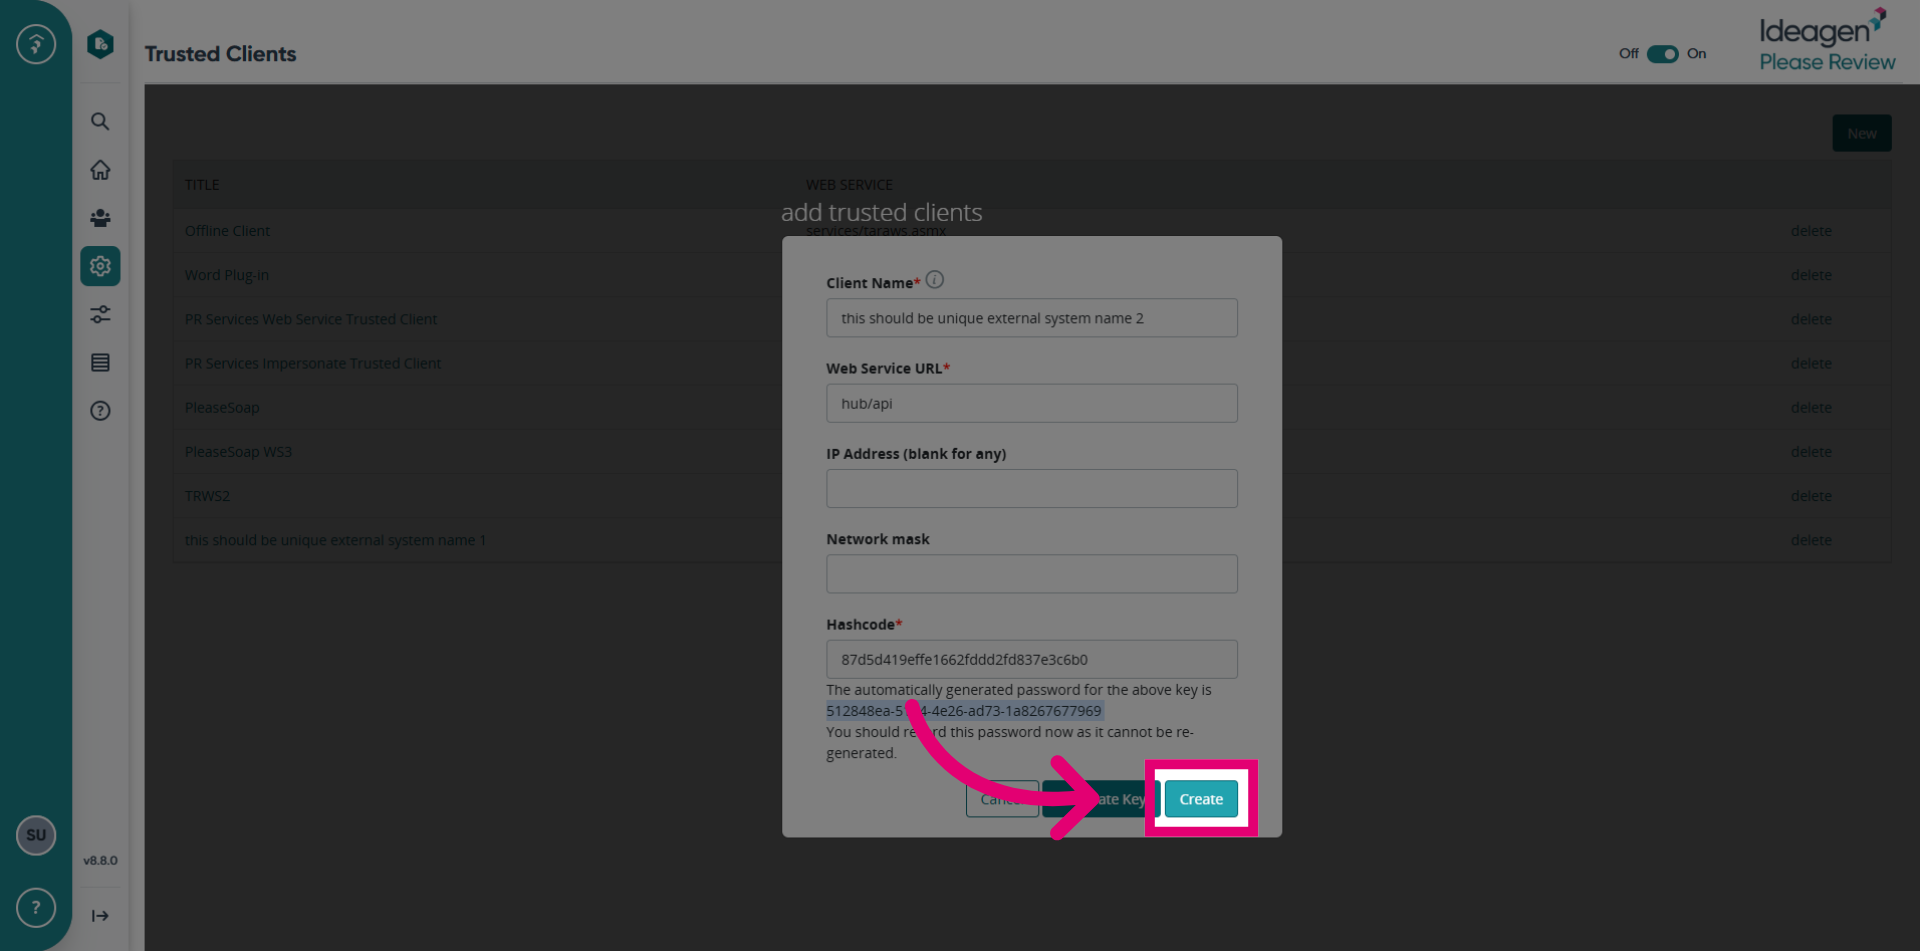Screen dimensions: 1920x951
Task: Delete 'unique external system name 1' row
Action: tap(1811, 540)
